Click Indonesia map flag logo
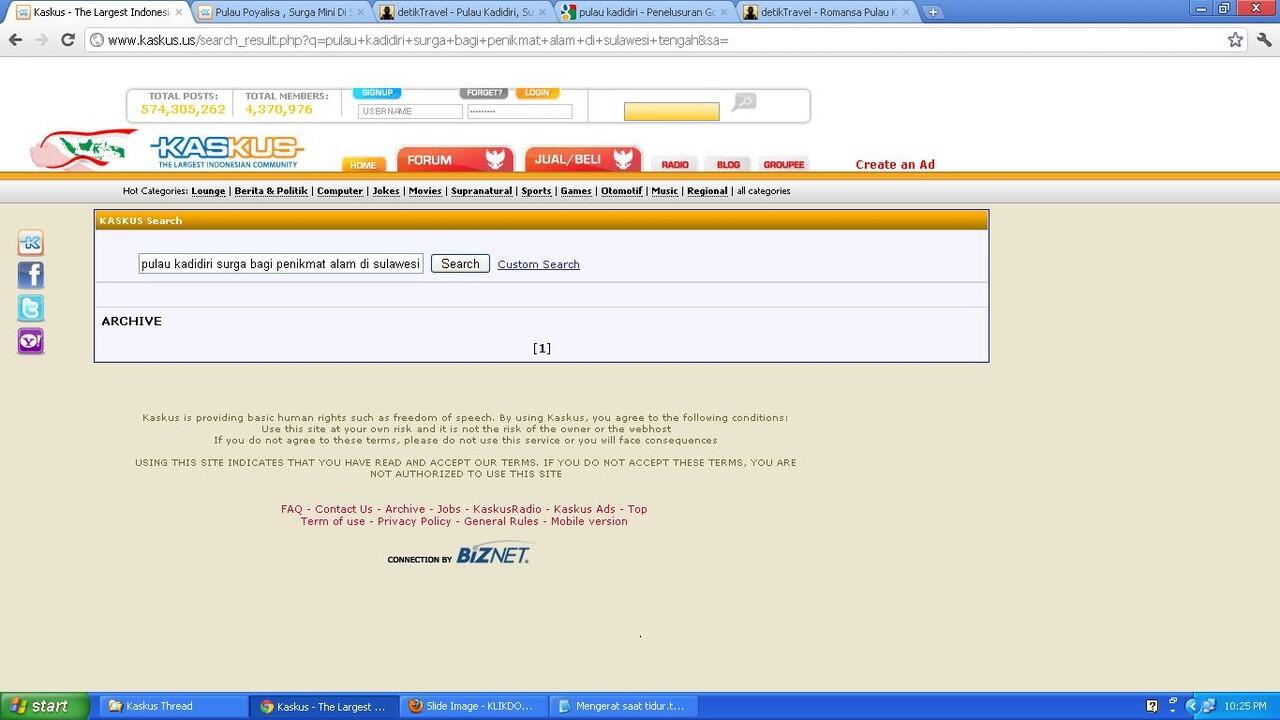This screenshot has height=720, width=1280. [x=82, y=149]
